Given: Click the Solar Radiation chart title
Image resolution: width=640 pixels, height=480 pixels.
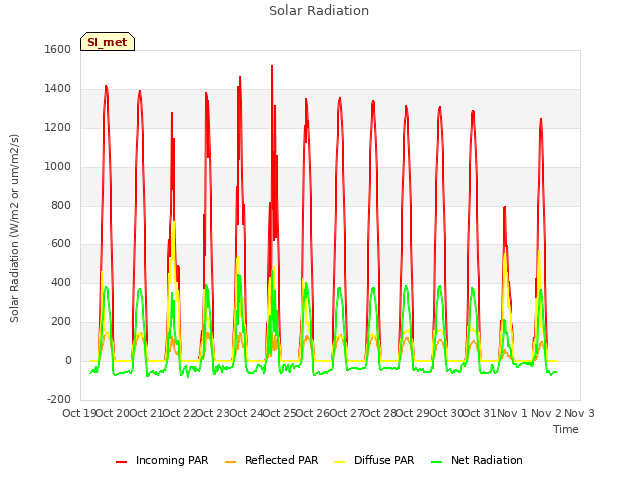Looking at the screenshot, I should tap(319, 11).
